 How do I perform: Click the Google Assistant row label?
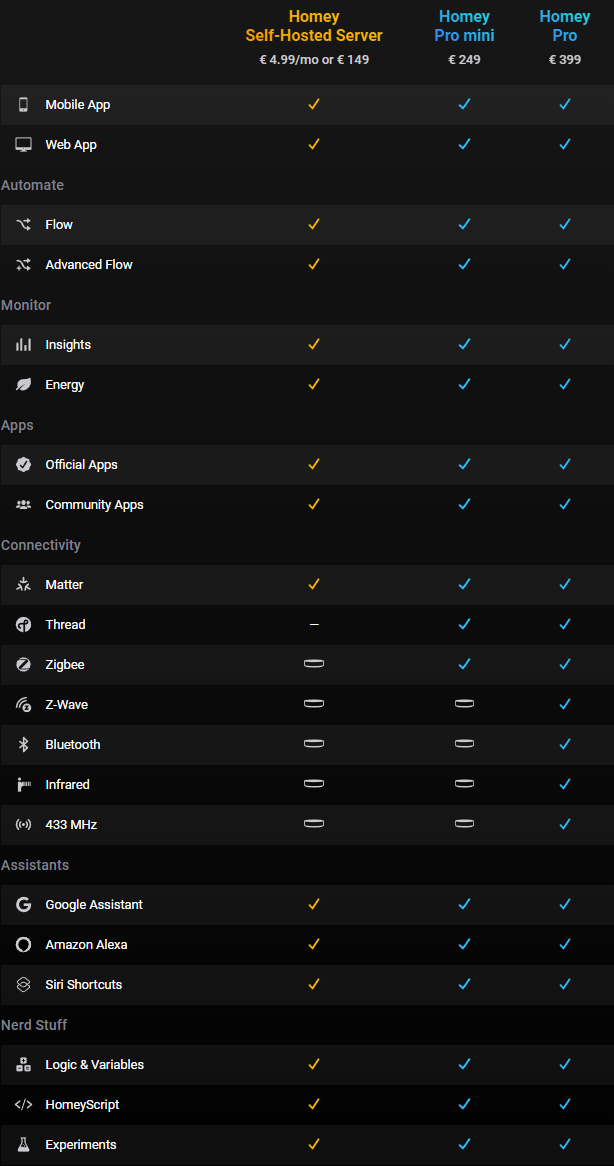point(94,905)
